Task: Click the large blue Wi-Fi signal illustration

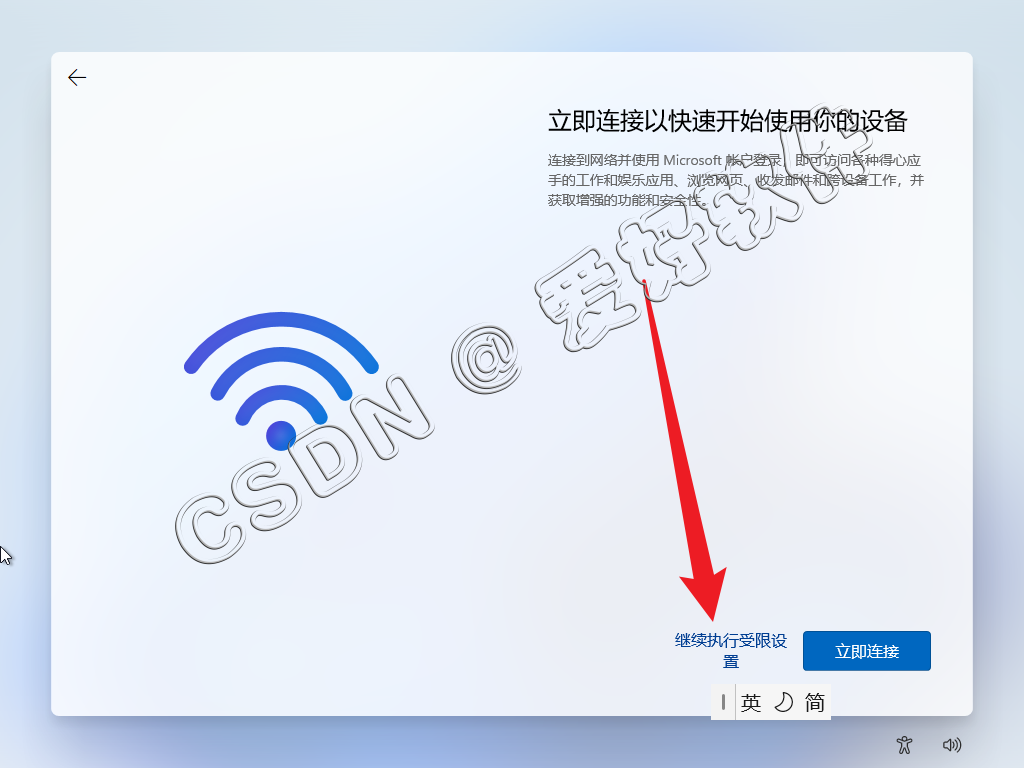Action: click(281, 381)
